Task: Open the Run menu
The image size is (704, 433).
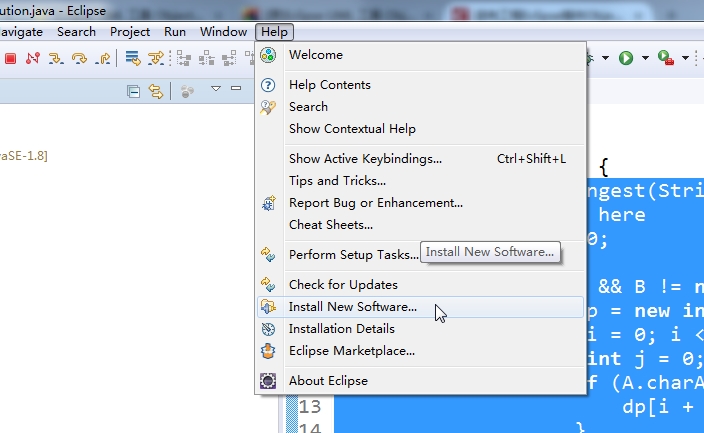Action: pyautogui.click(x=175, y=32)
